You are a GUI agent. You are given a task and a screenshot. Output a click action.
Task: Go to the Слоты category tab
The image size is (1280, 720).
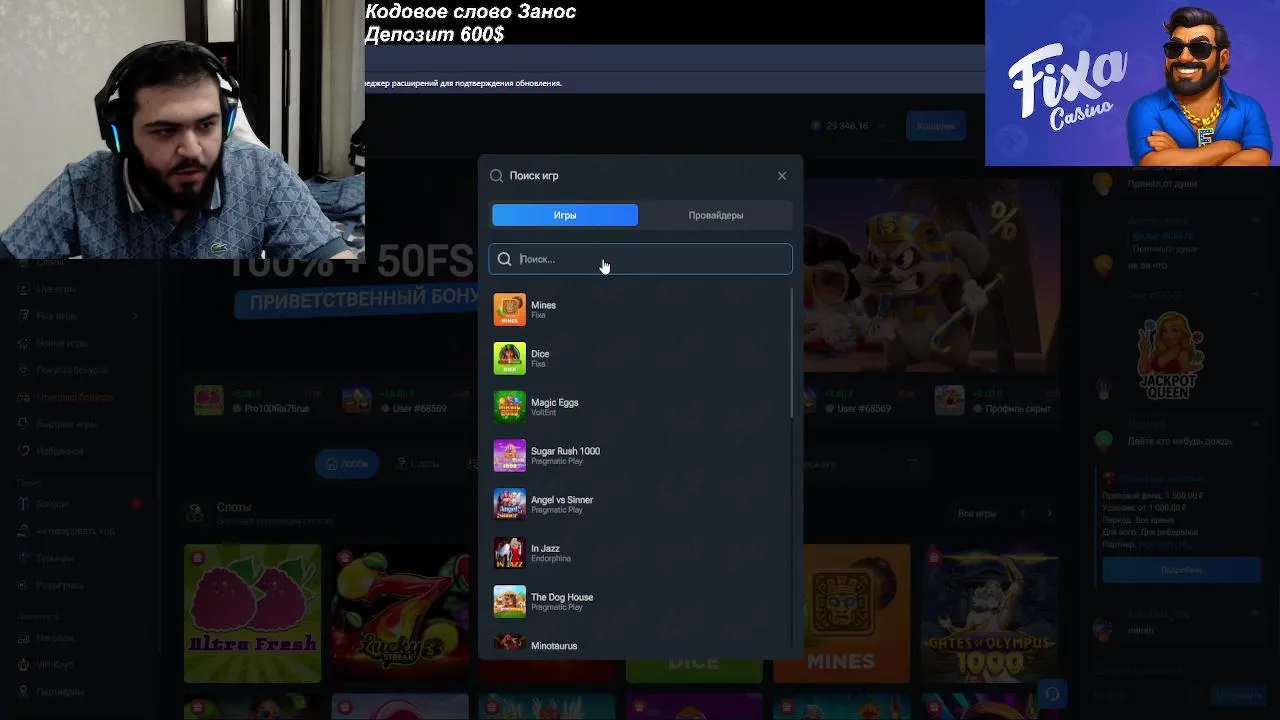coord(418,464)
